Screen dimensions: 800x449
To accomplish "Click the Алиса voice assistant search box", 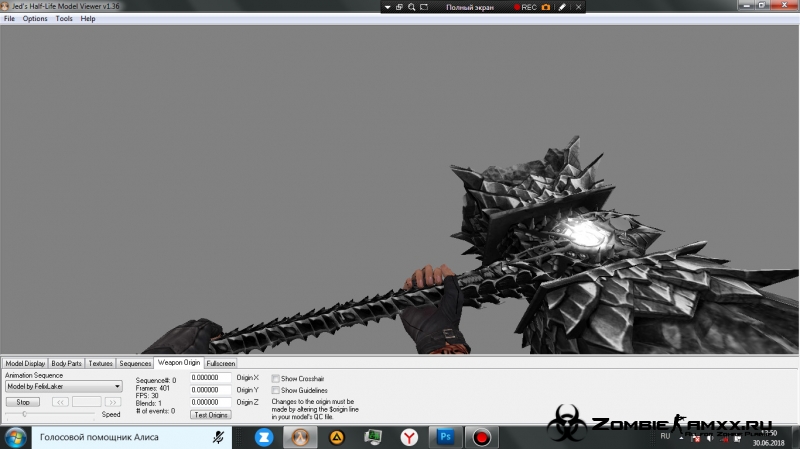I will click(x=132, y=437).
